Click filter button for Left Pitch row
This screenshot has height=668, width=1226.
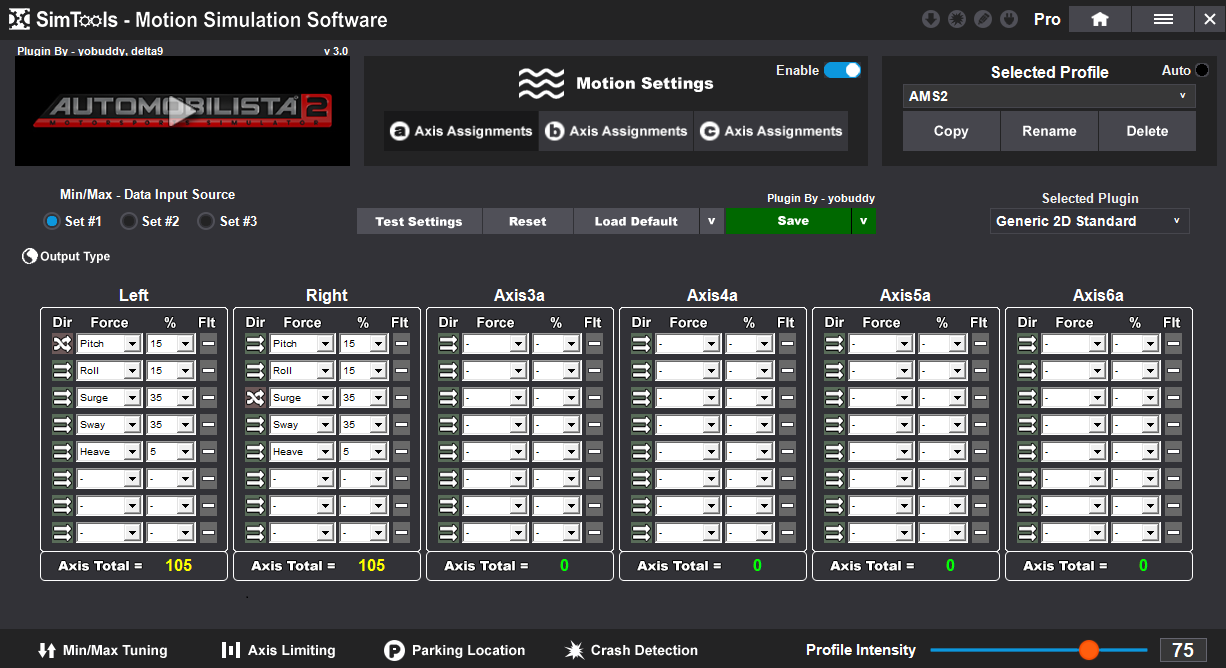(208, 344)
